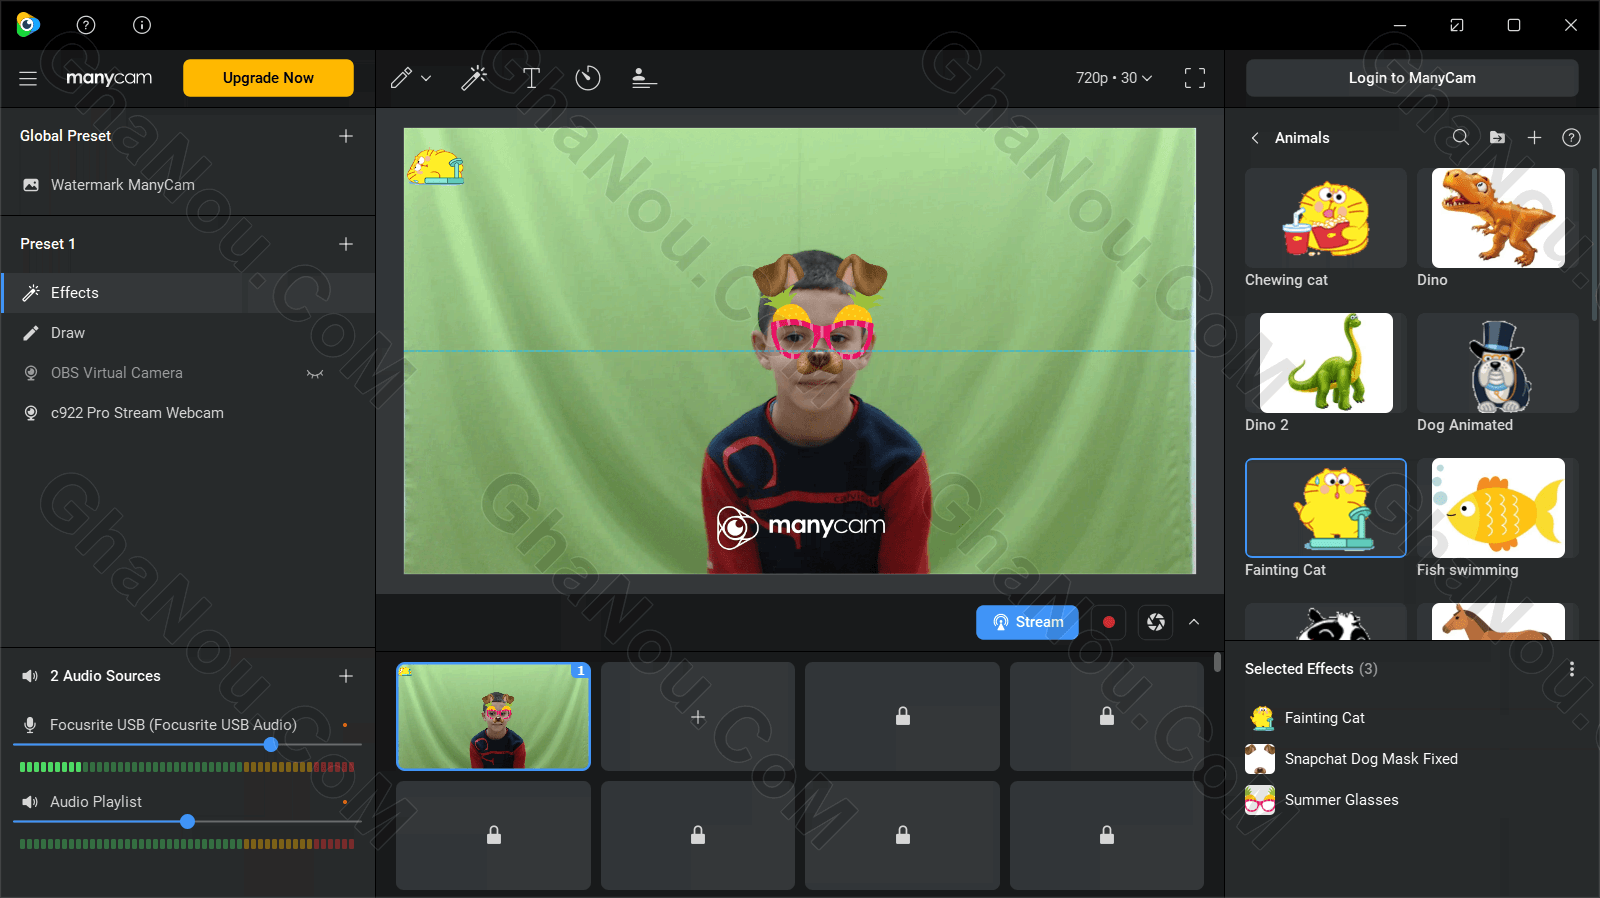Screen dimensions: 1600x898
Task: Add a new audio source
Action: click(x=346, y=676)
